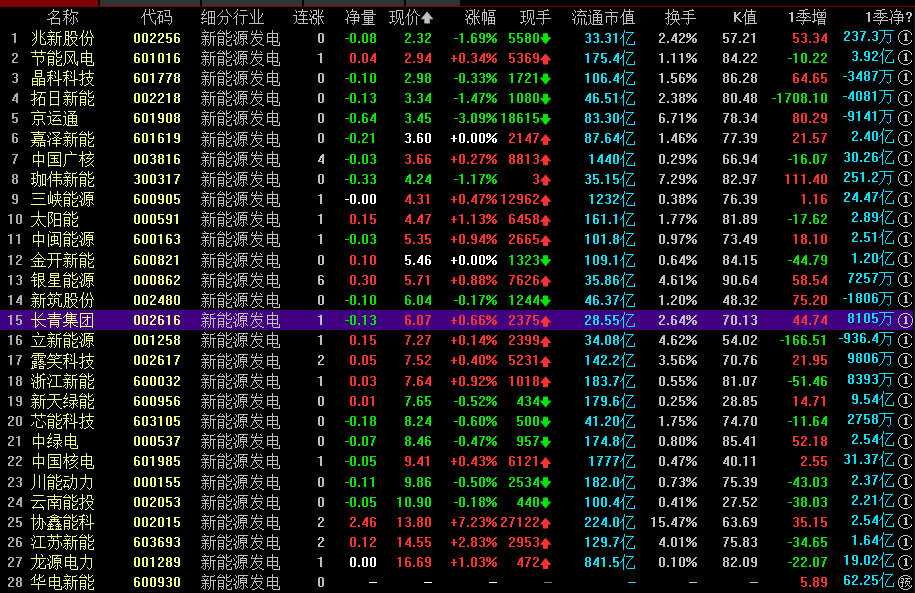The width and height of the screenshot is (915, 593).
Task: Click the circled info icon in 节能风电 row
Action: click(905, 58)
